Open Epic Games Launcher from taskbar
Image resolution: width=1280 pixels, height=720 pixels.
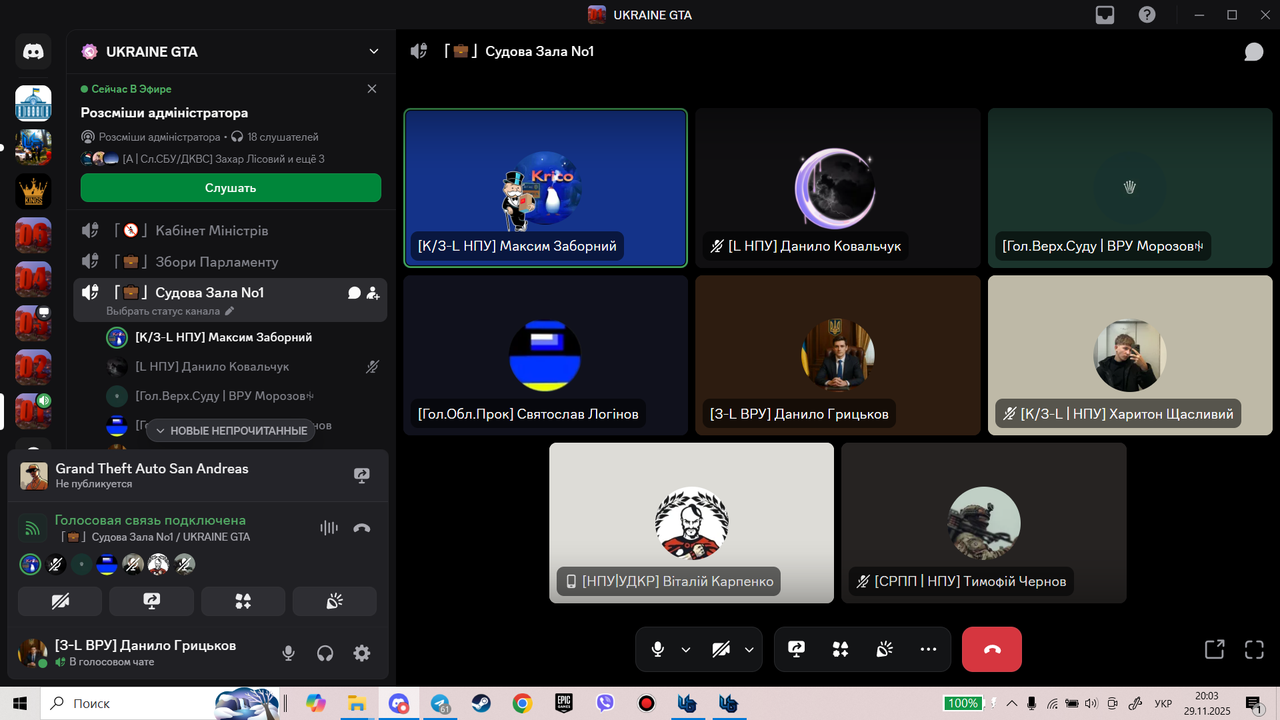tap(564, 704)
